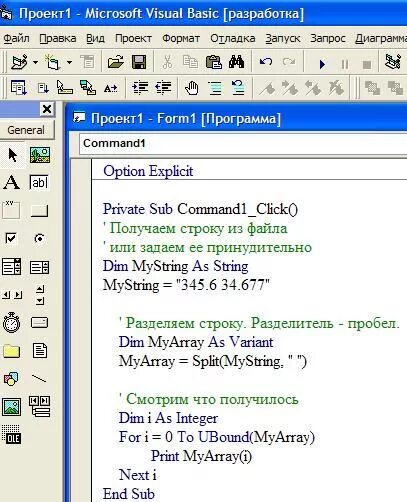Select the HScrollBar control tool
Screen dimensions: 407x502
12,295
